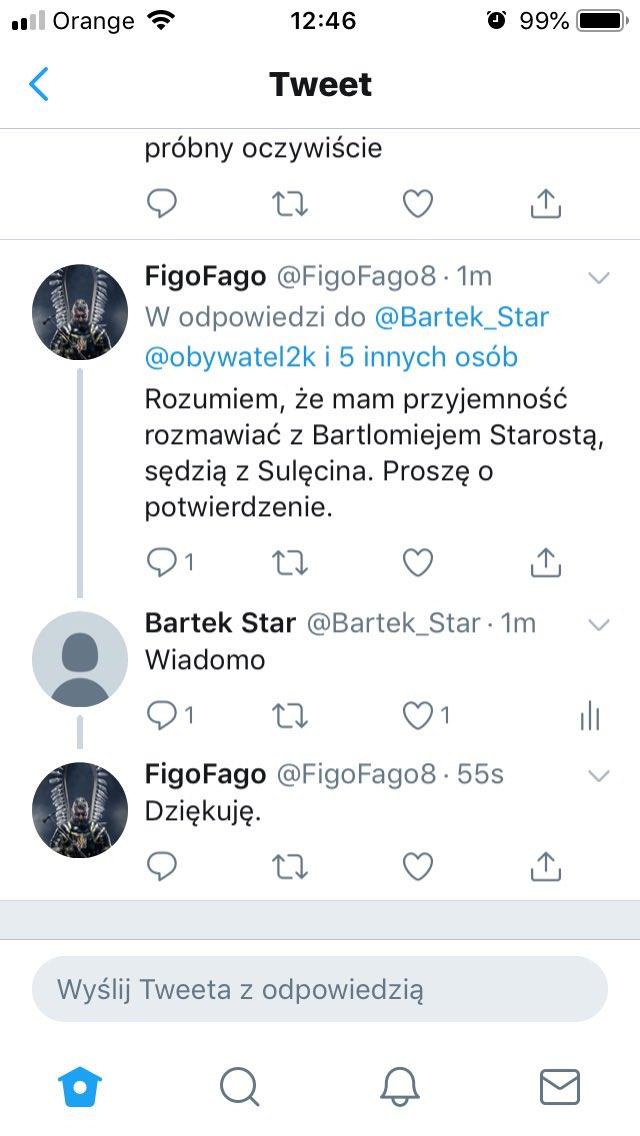View tweet activity stats on 'Wiadomo'
The image size is (640, 1136).
590,717
